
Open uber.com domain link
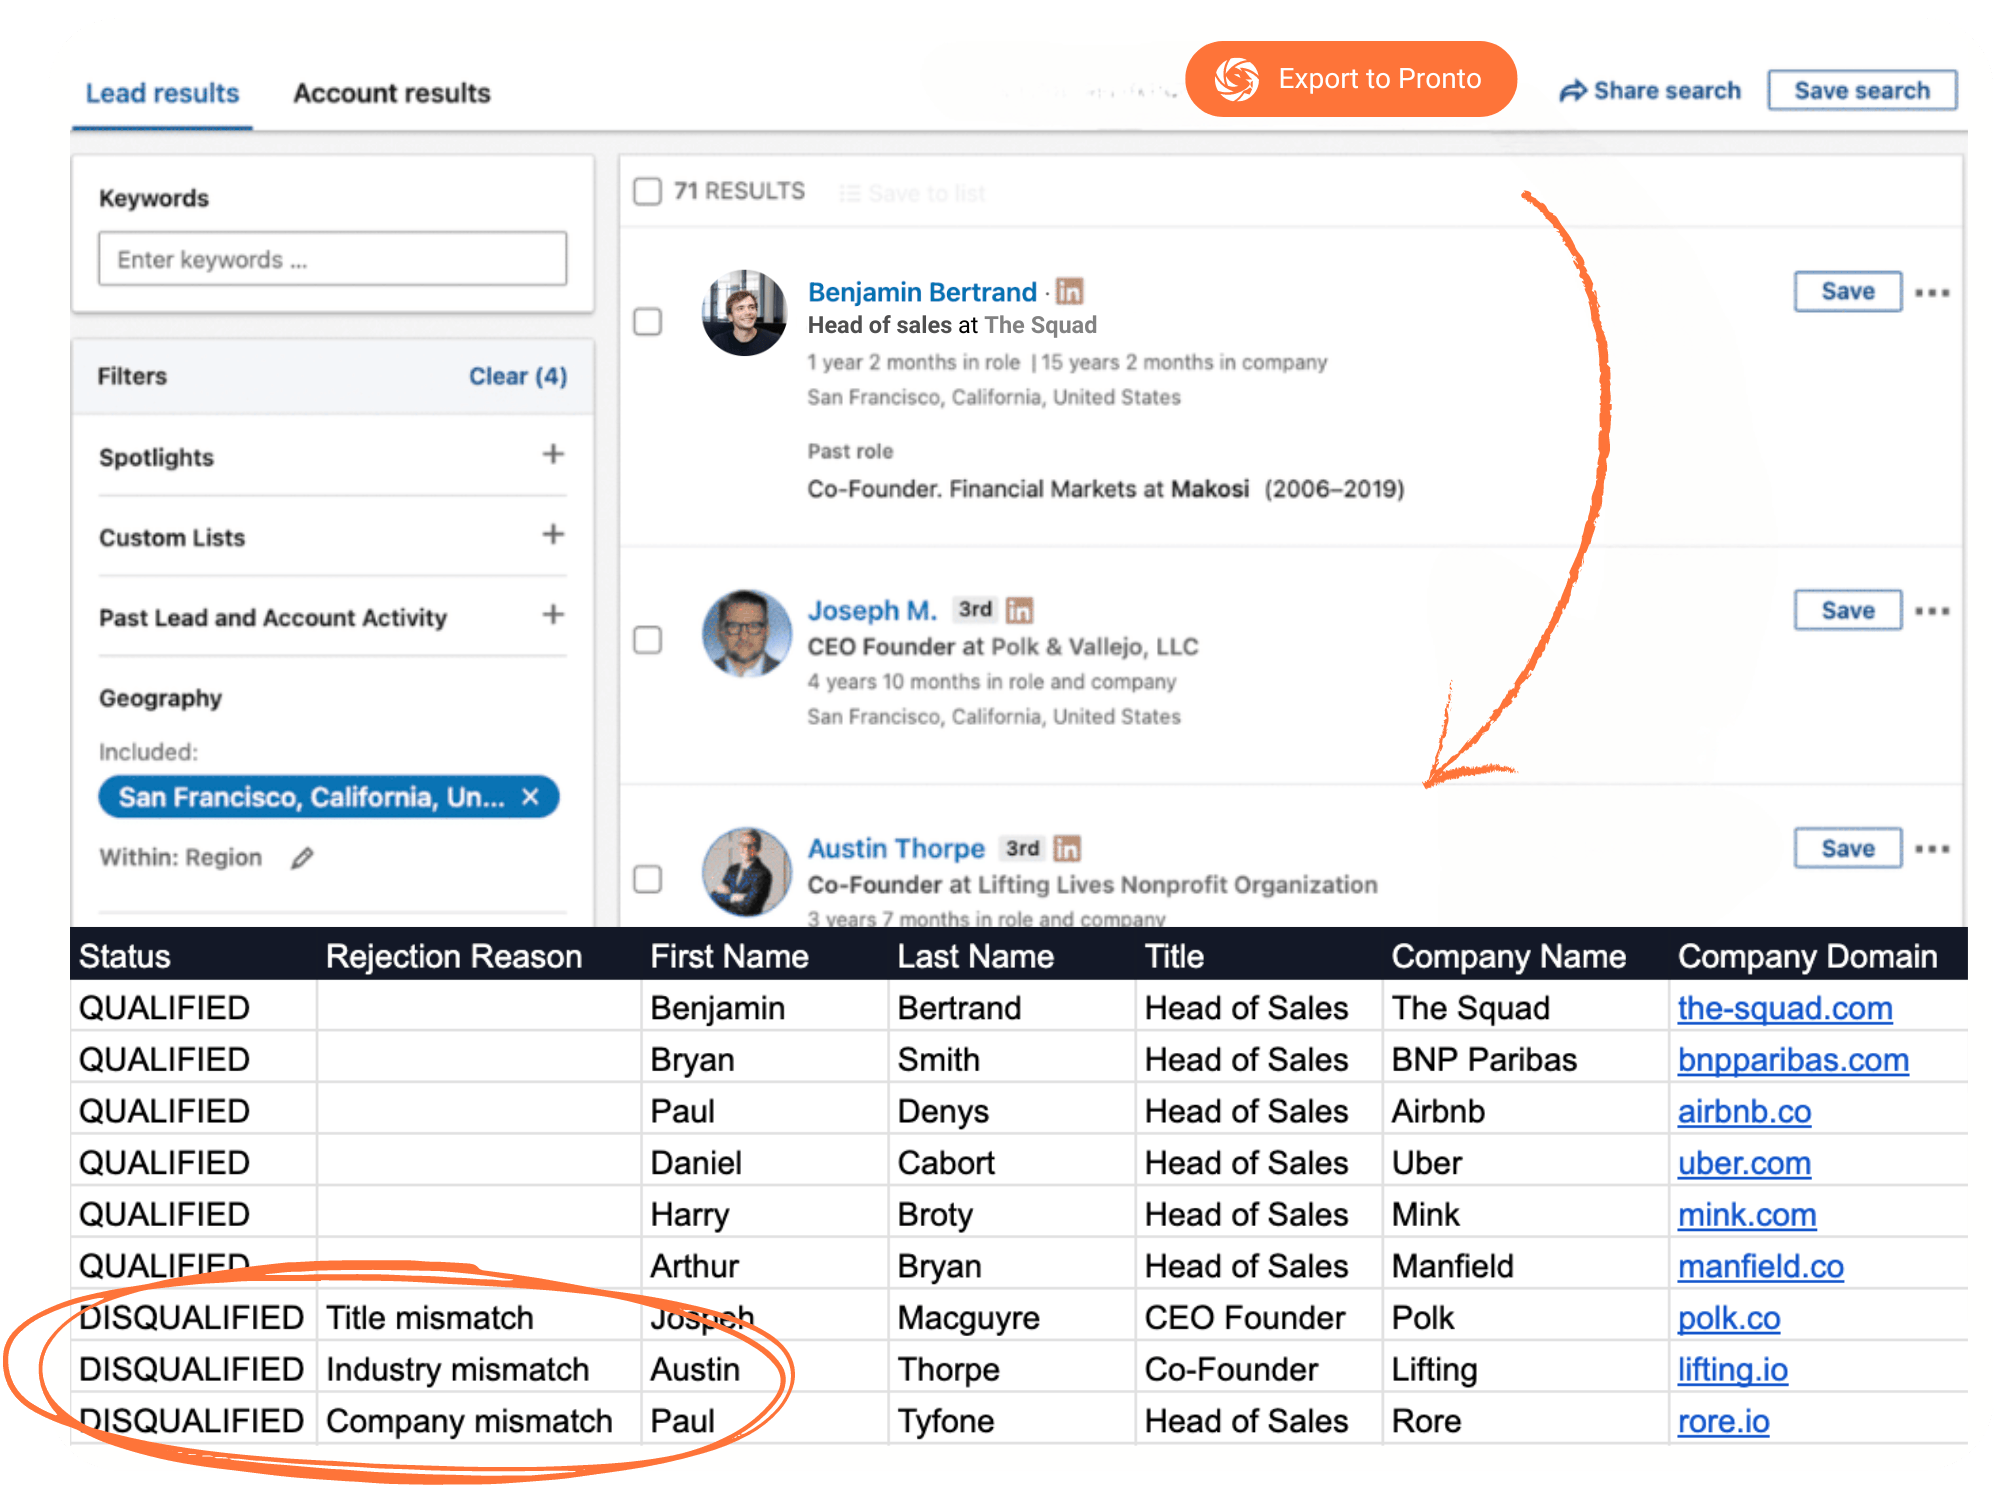[1744, 1163]
